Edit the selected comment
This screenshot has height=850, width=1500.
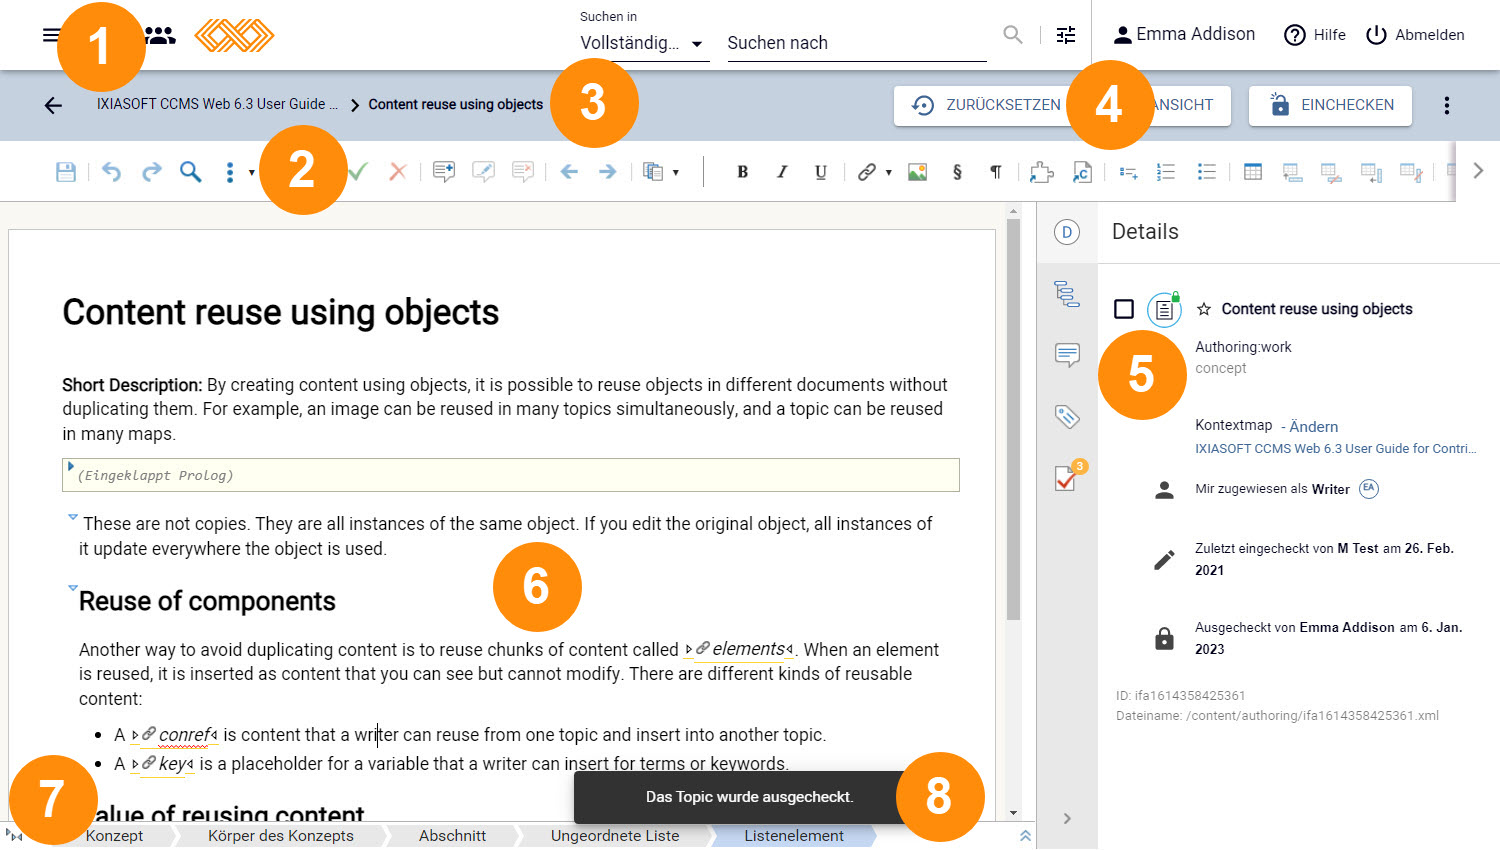pos(483,172)
